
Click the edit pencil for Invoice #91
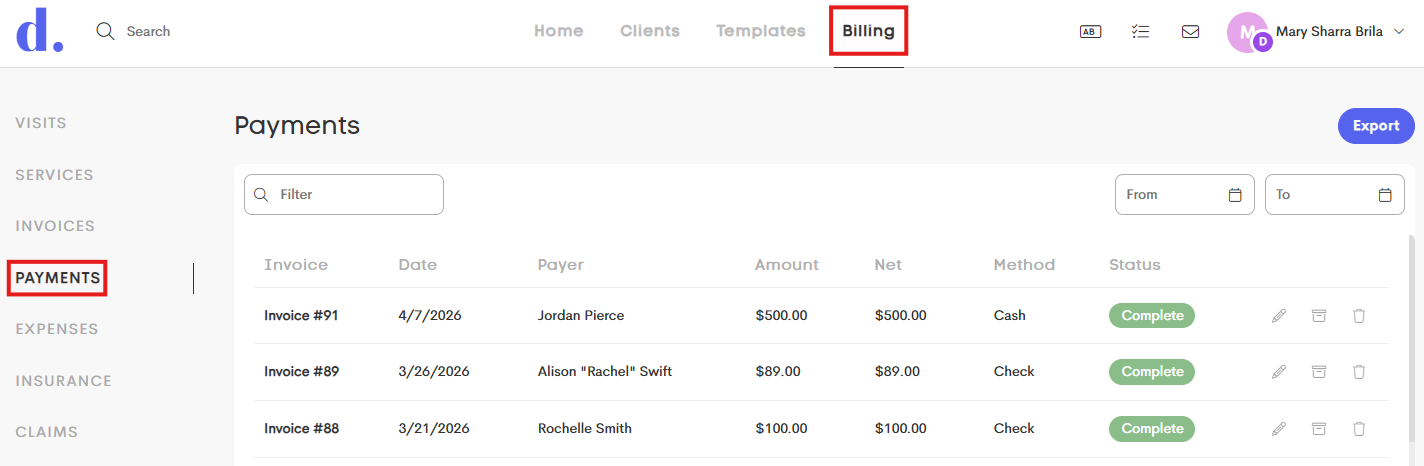(1278, 316)
